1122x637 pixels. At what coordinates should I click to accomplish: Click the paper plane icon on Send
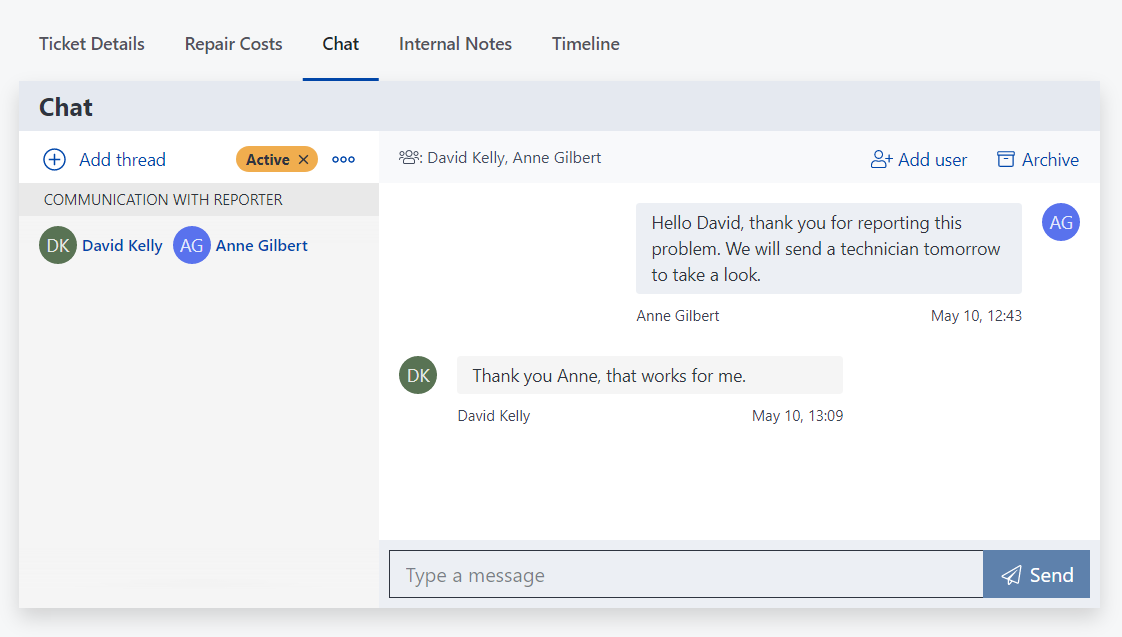tap(1011, 575)
